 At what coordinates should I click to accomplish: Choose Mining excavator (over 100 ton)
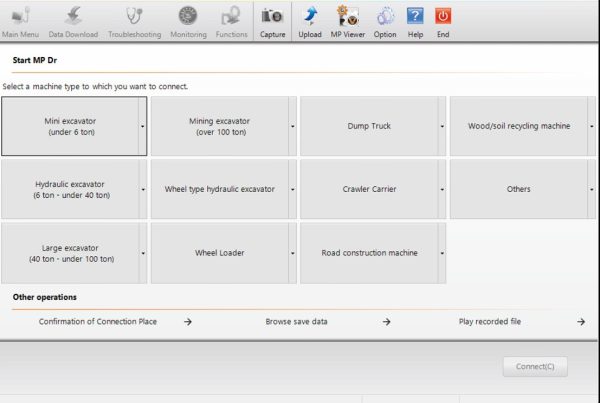pyautogui.click(x=220, y=126)
